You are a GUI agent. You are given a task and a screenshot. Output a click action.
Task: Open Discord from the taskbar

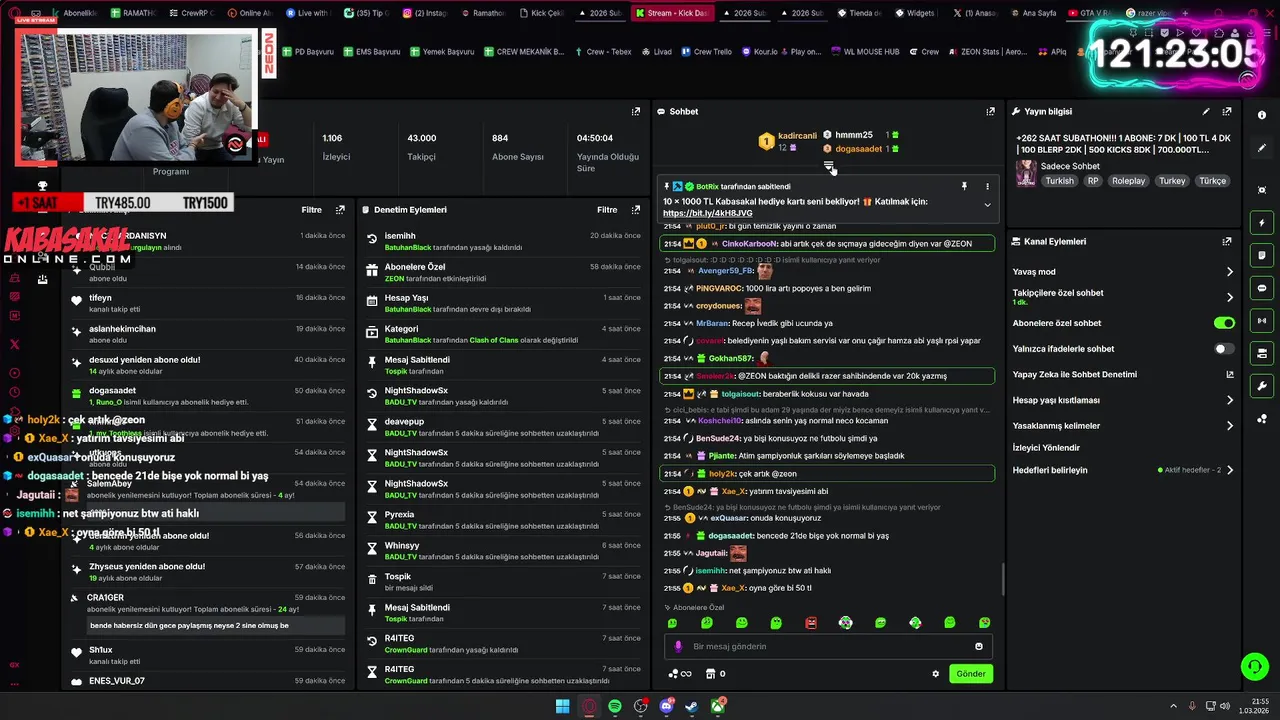(x=666, y=706)
